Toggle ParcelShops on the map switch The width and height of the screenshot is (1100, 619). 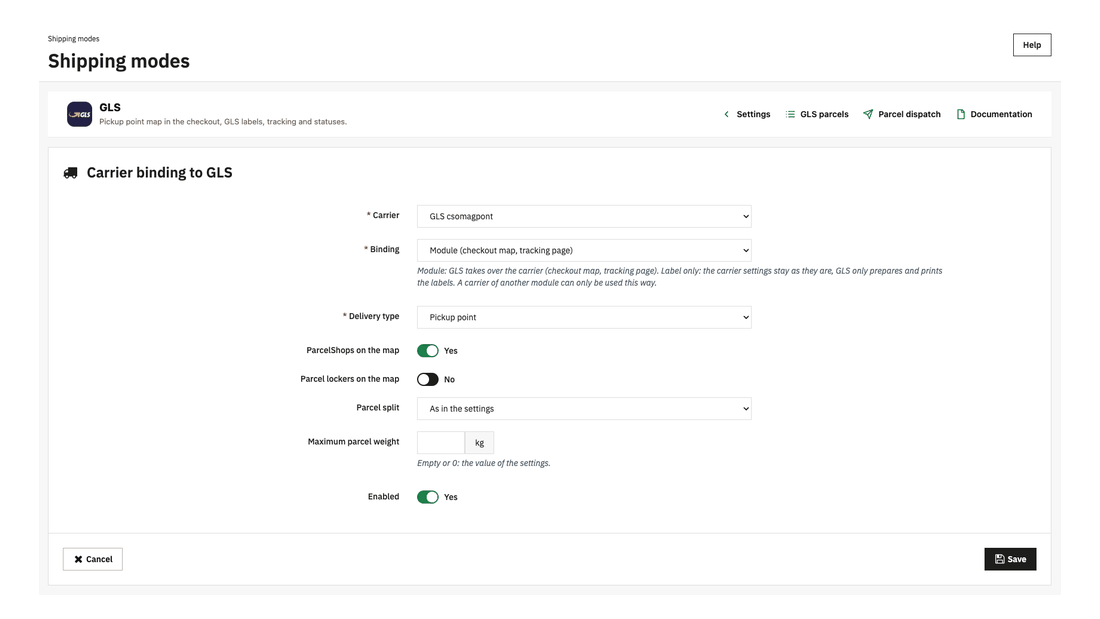pyautogui.click(x=427, y=351)
